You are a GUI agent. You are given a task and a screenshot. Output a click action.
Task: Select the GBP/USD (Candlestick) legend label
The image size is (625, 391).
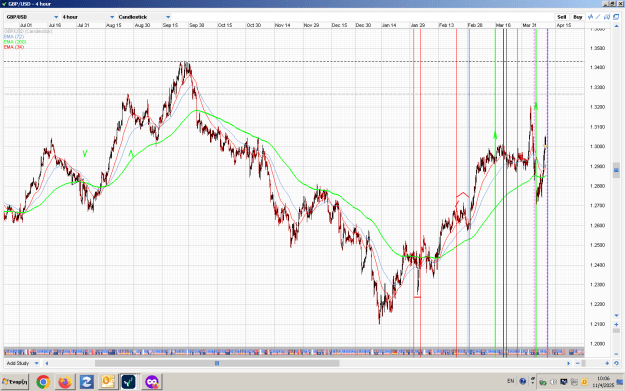pos(28,31)
